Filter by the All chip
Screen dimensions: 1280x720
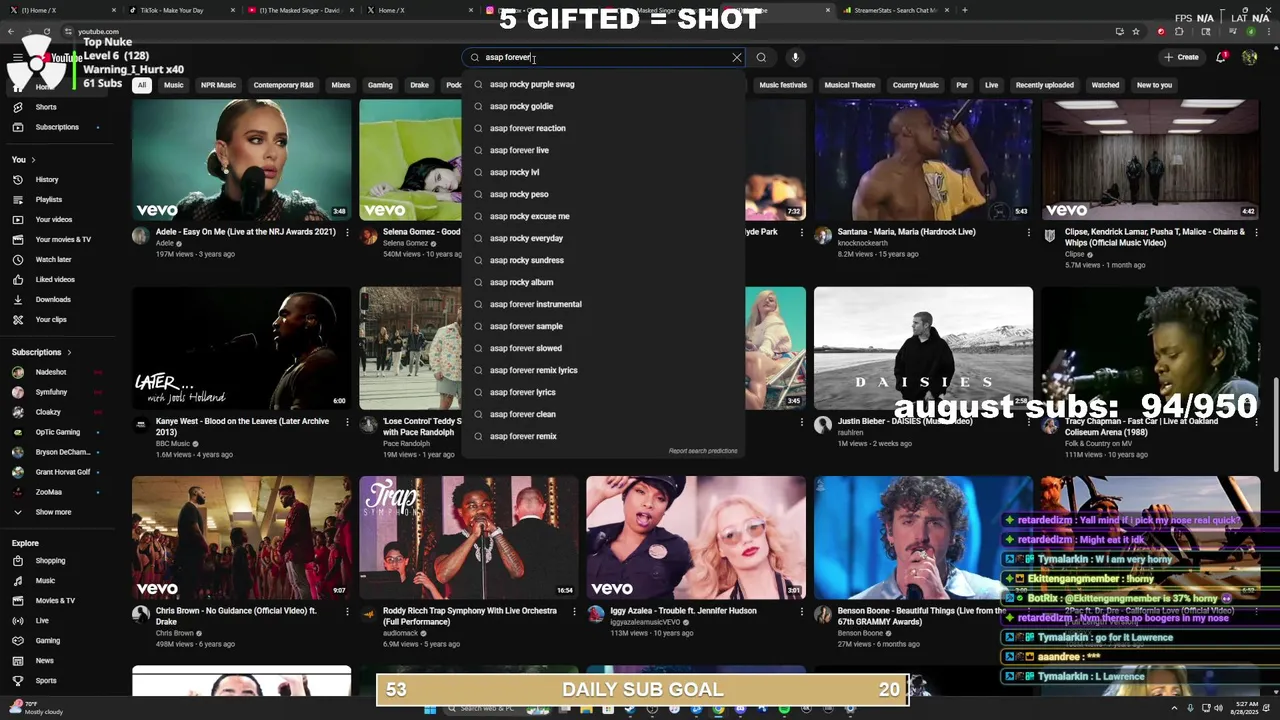[x=142, y=85]
